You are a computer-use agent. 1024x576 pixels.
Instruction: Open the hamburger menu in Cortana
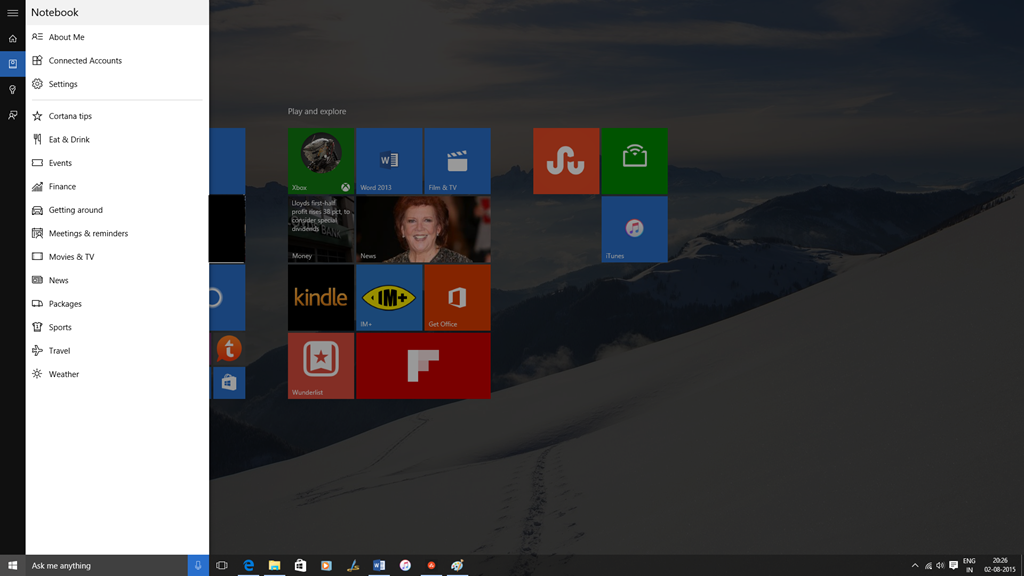(x=12, y=12)
